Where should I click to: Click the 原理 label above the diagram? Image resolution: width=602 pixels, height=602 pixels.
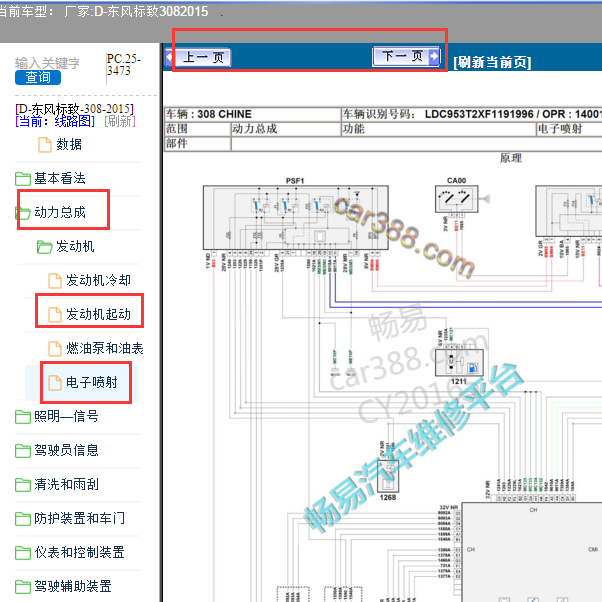pos(511,158)
